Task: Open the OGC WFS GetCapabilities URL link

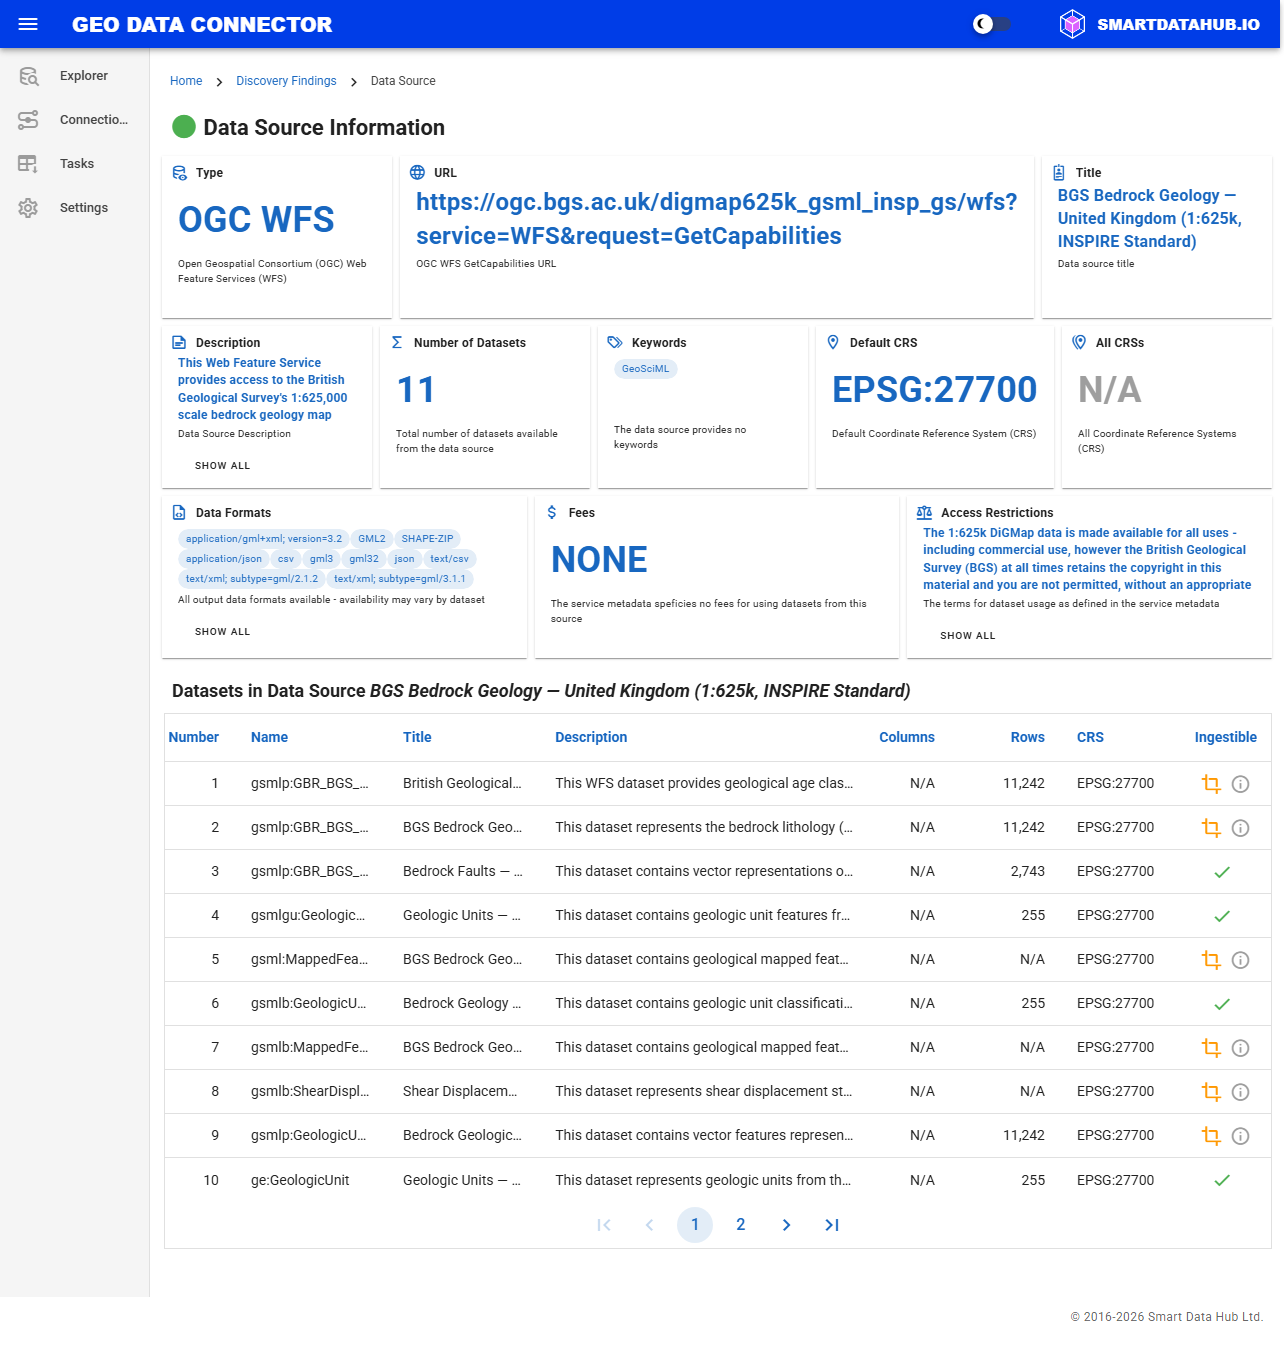Action: (716, 219)
